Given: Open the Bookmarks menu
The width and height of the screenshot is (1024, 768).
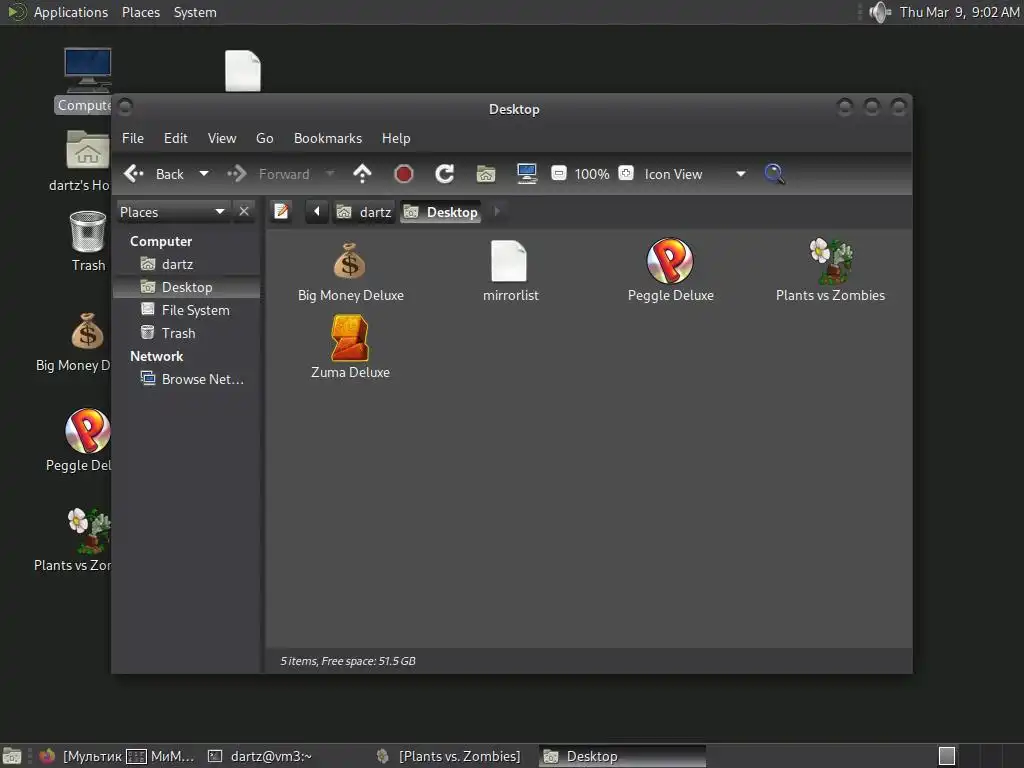Looking at the screenshot, I should (x=328, y=138).
